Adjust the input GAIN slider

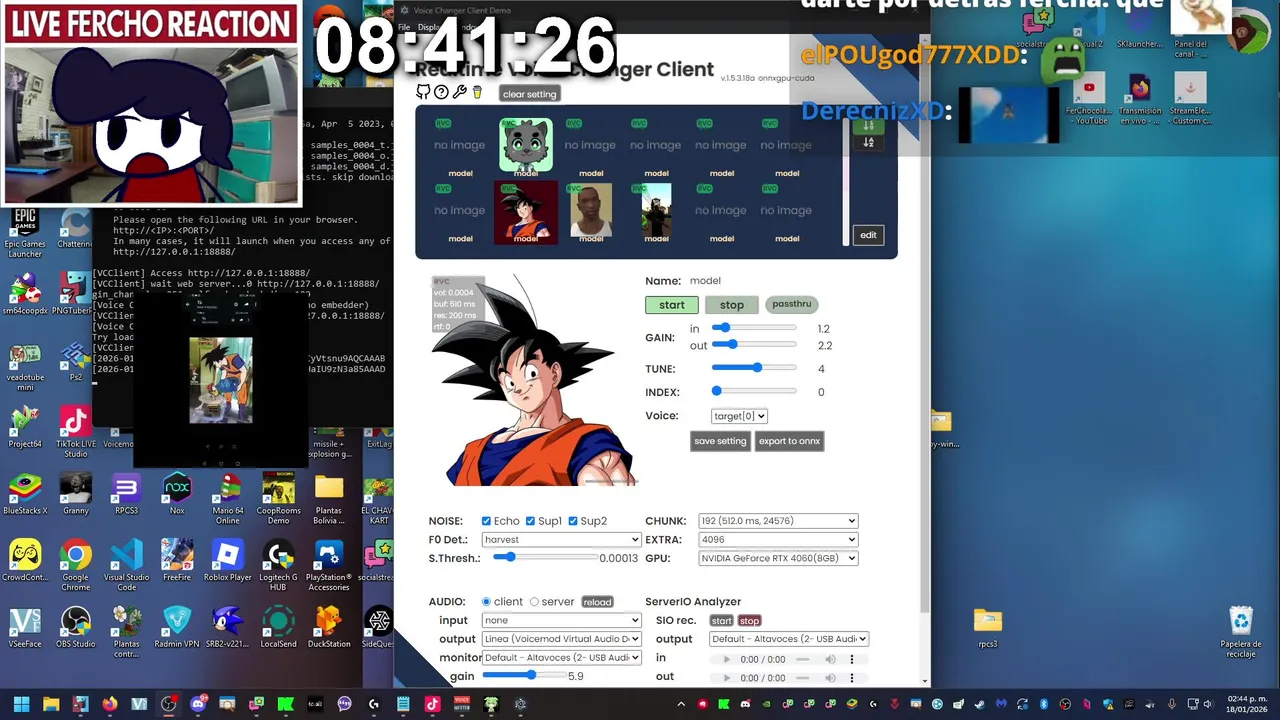(x=754, y=328)
